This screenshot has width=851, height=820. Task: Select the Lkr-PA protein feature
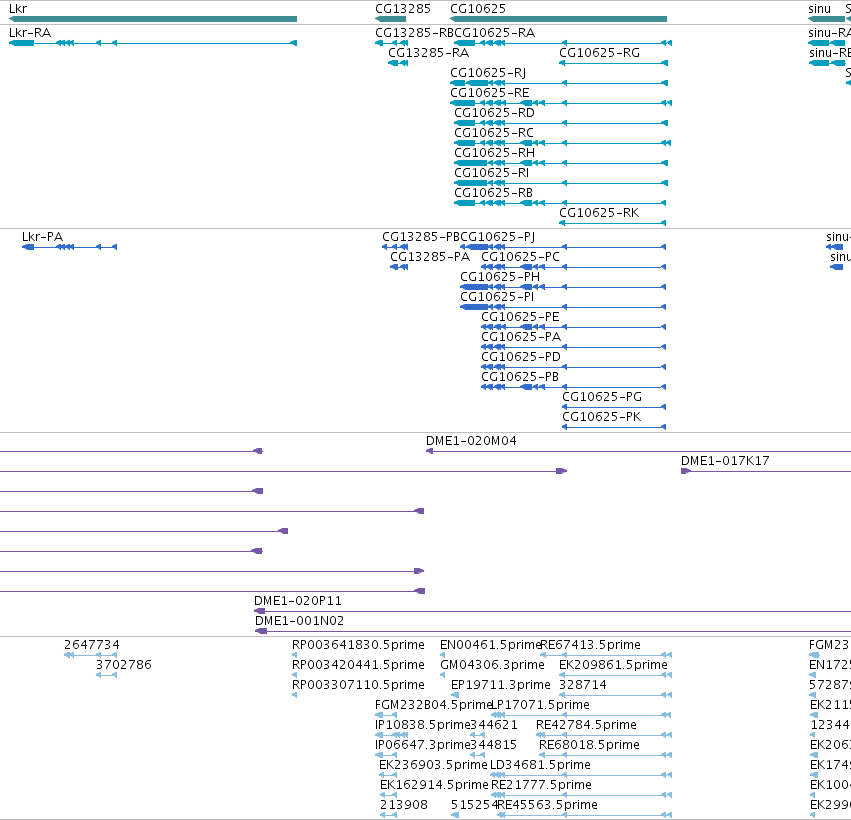[69, 247]
